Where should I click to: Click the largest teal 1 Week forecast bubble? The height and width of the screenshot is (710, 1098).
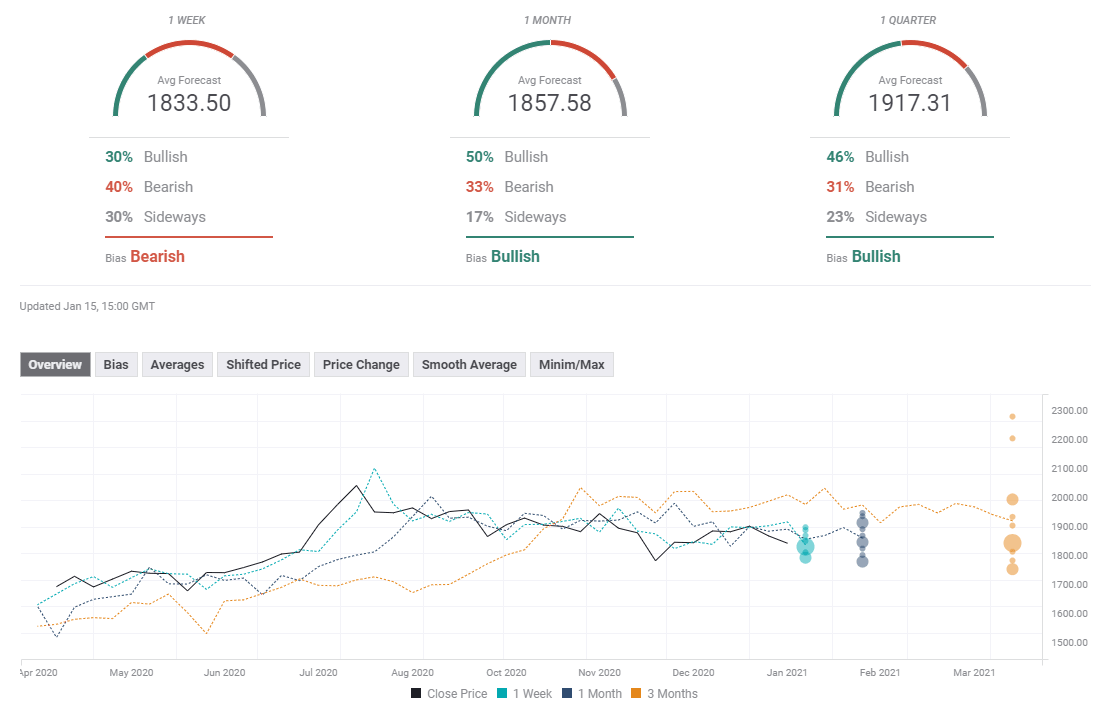pos(805,546)
